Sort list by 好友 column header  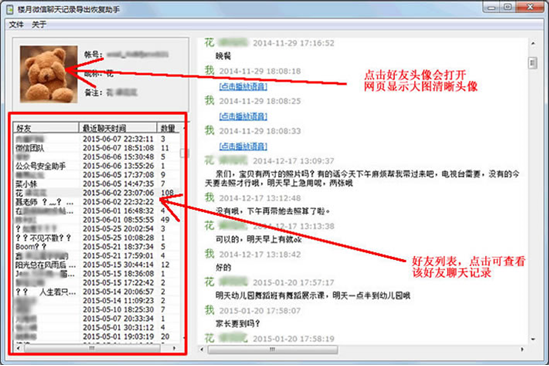(x=46, y=128)
